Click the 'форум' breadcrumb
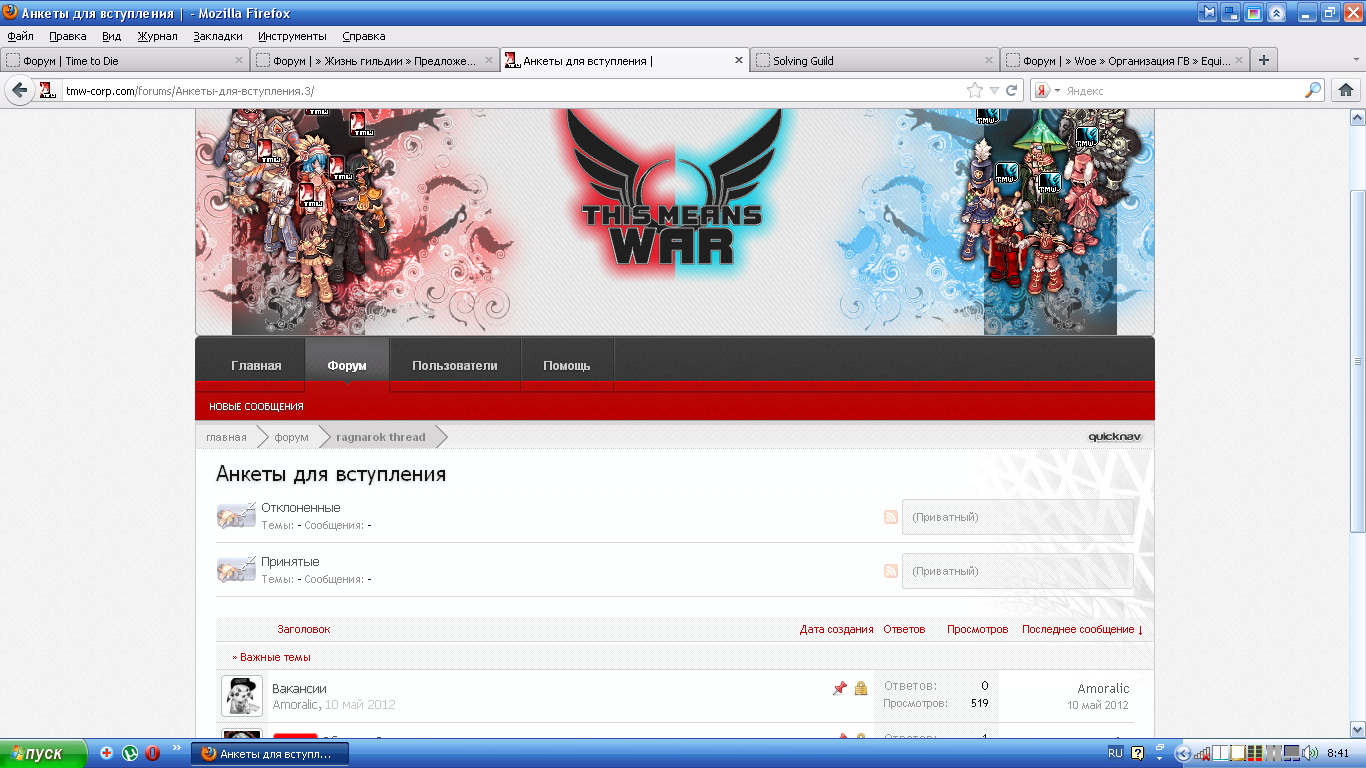Image resolution: width=1366 pixels, height=768 pixels. pyautogui.click(x=292, y=437)
